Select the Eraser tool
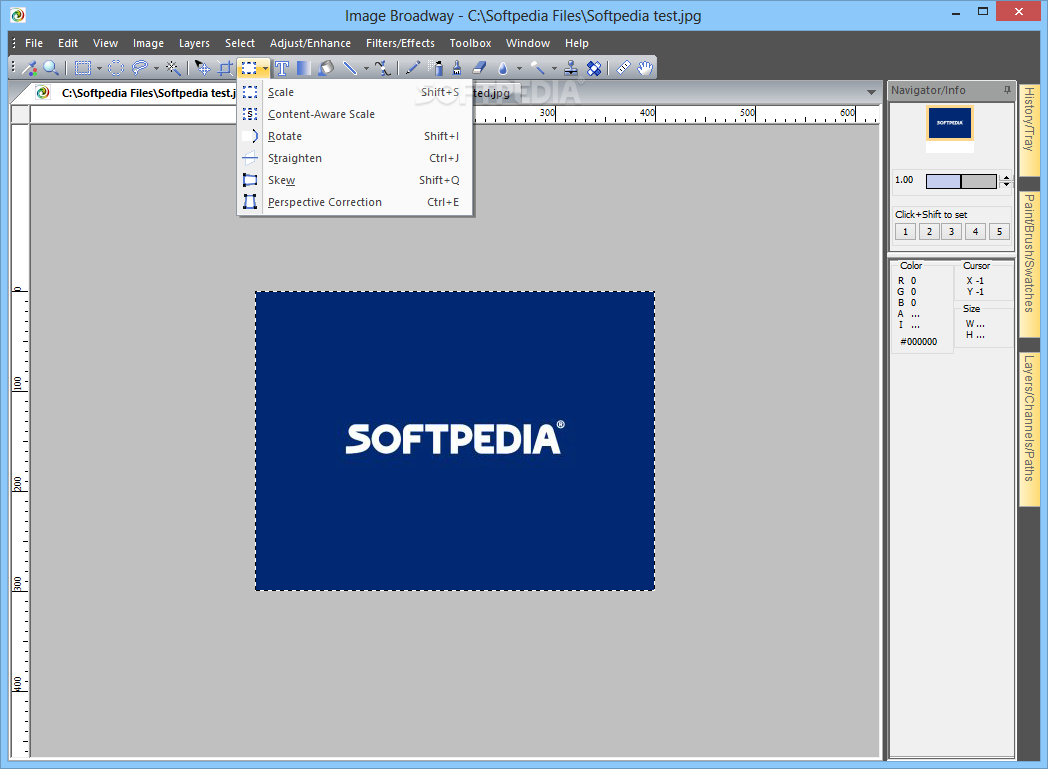1048x769 pixels. pyautogui.click(x=479, y=67)
